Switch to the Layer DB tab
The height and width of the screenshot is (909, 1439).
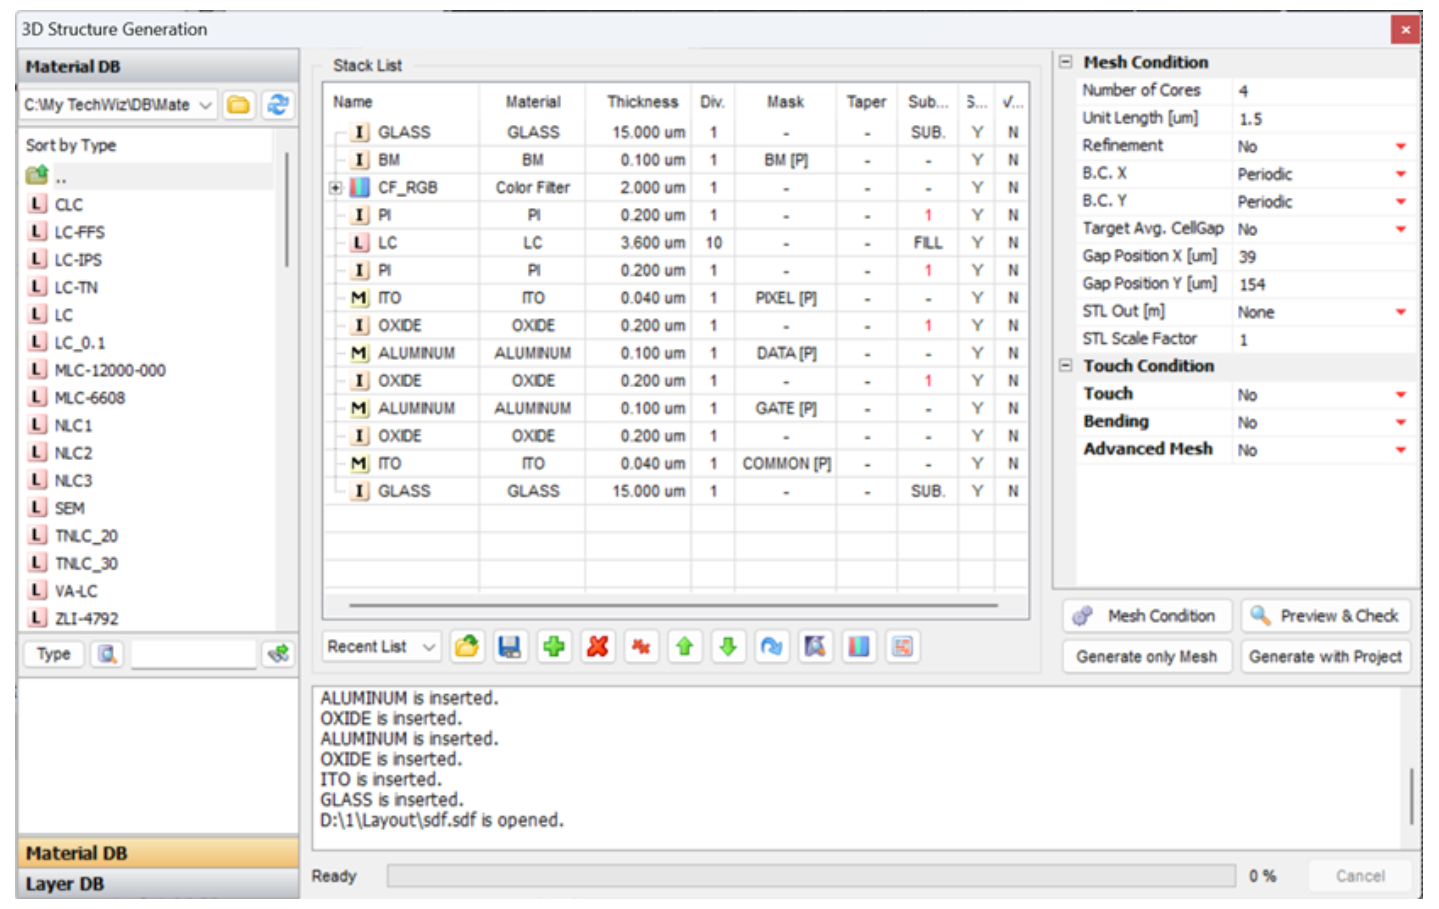158,884
